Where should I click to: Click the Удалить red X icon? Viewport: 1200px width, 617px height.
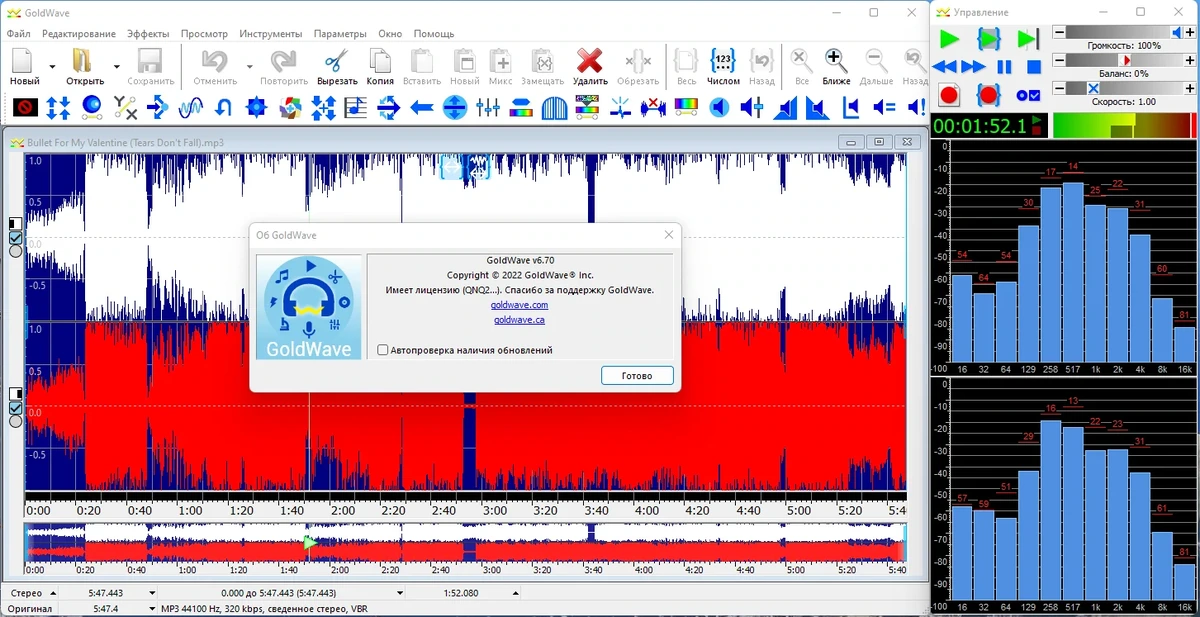[590, 61]
